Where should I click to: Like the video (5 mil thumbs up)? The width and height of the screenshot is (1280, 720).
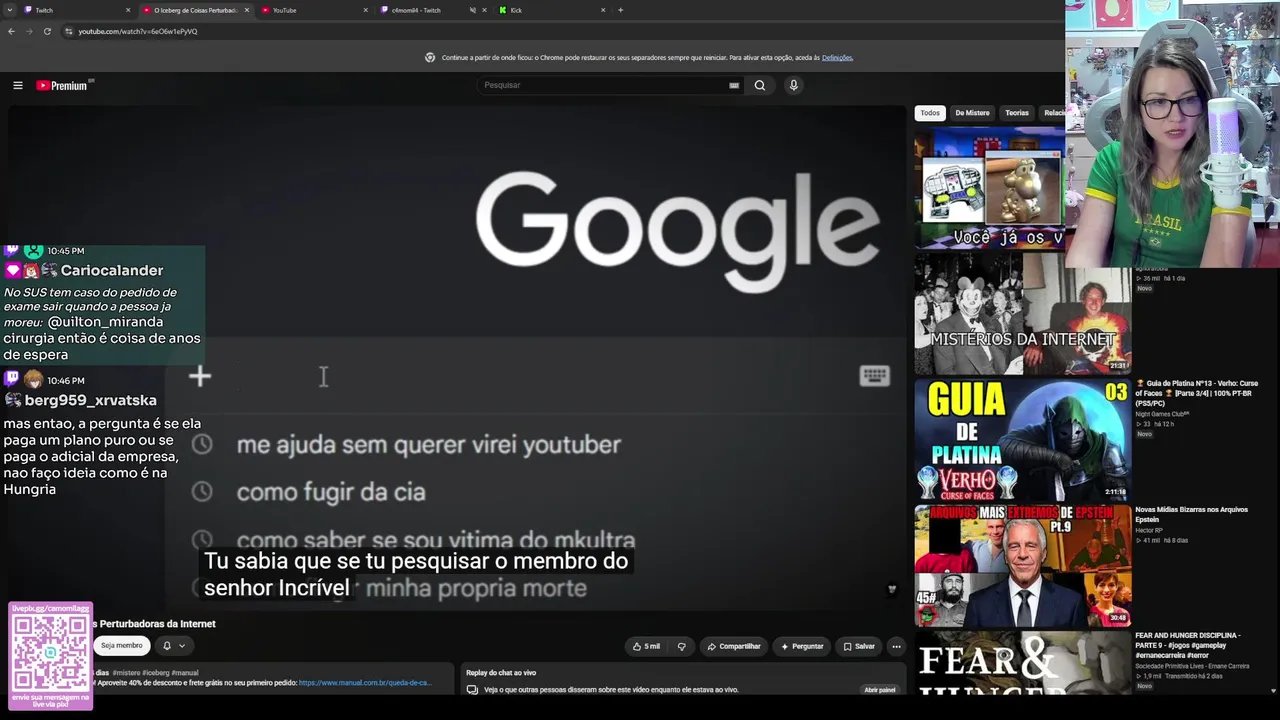[646, 646]
